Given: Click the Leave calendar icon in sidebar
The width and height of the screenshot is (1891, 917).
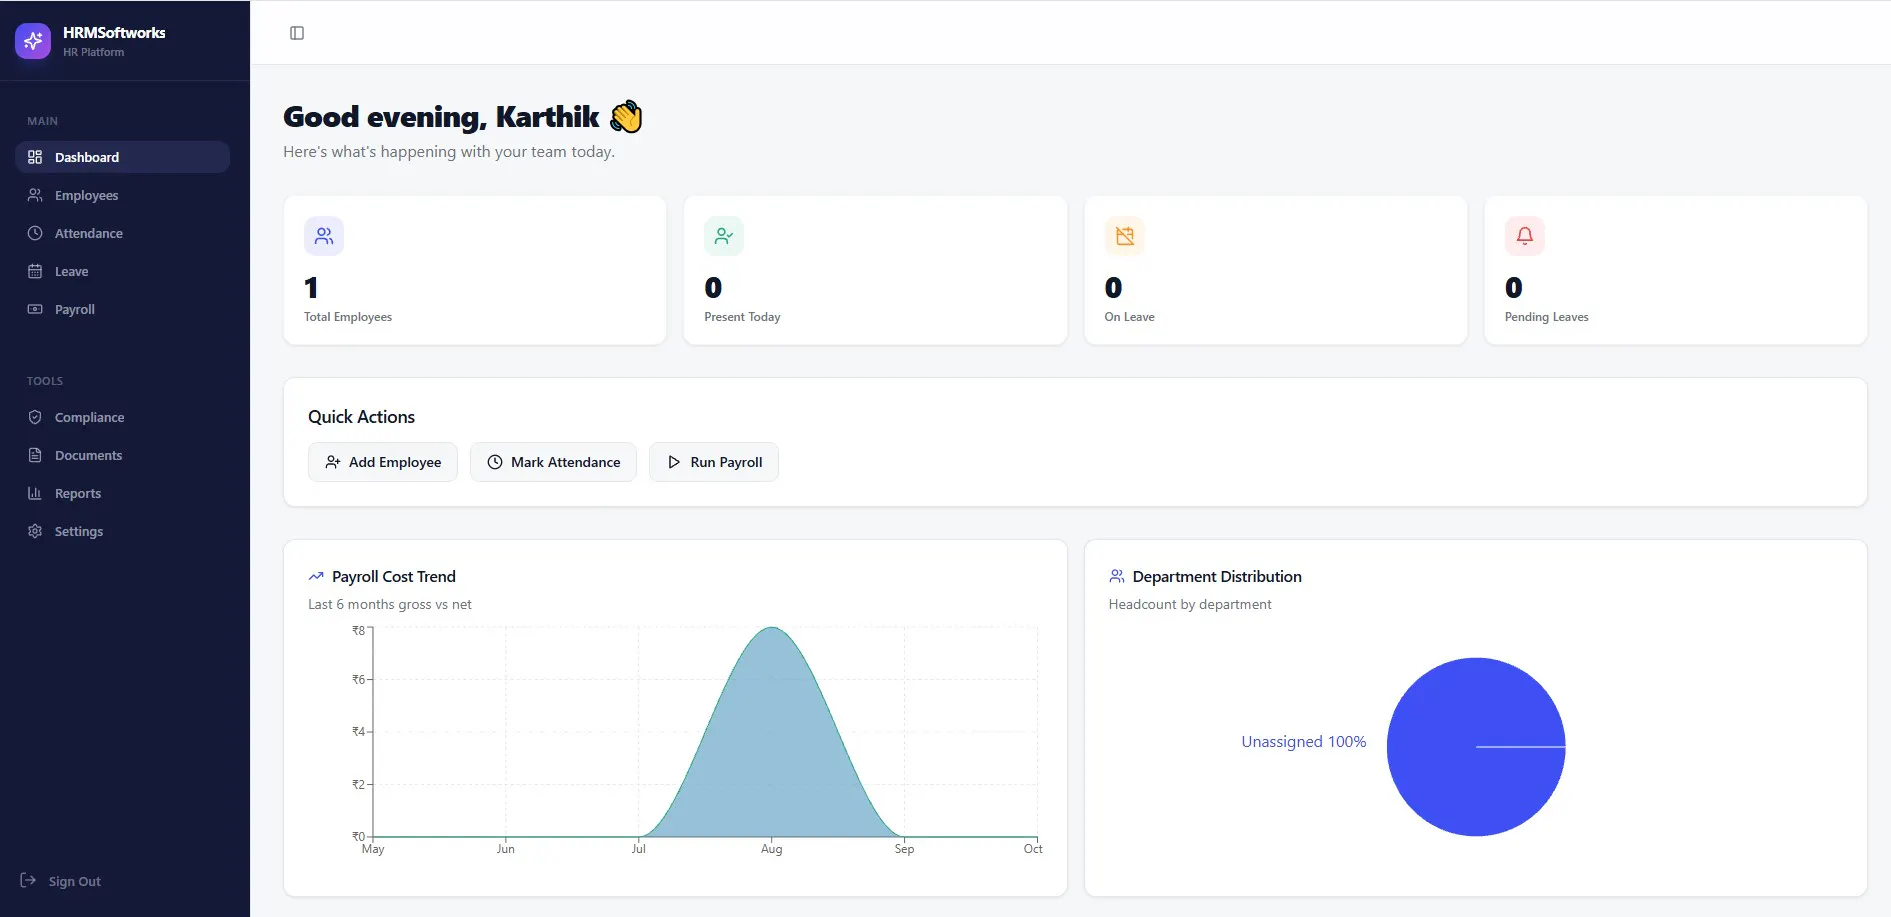Looking at the screenshot, I should (x=35, y=271).
